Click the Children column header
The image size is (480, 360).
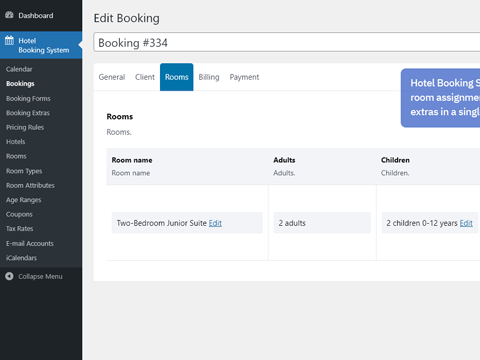point(395,160)
